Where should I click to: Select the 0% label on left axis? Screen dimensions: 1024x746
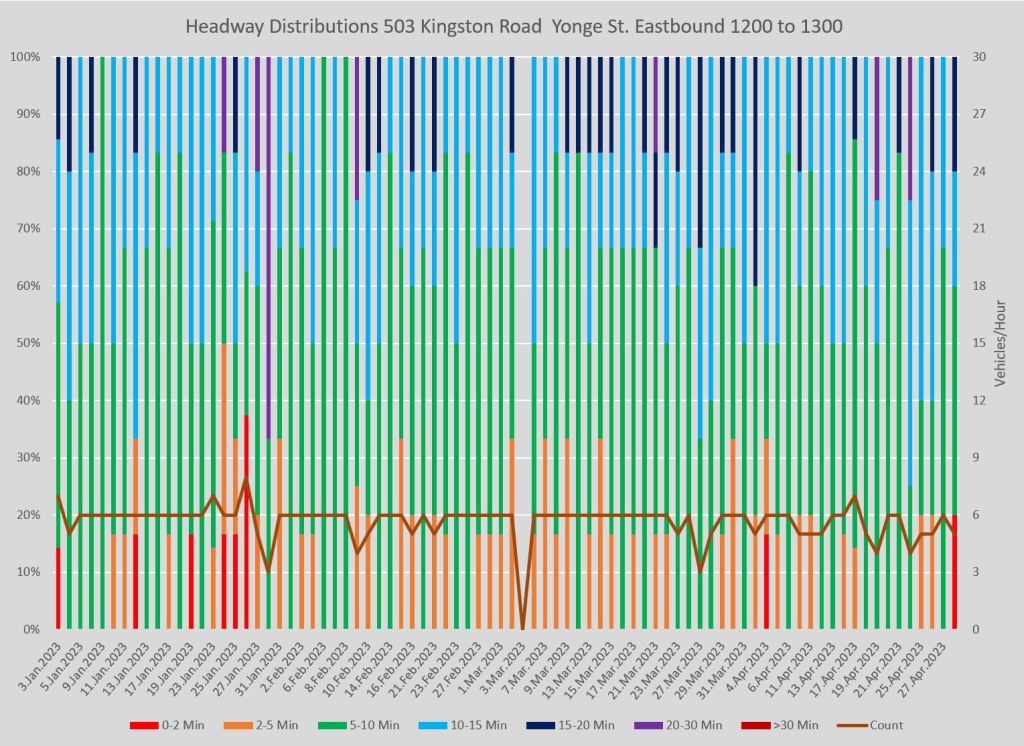tap(32, 630)
